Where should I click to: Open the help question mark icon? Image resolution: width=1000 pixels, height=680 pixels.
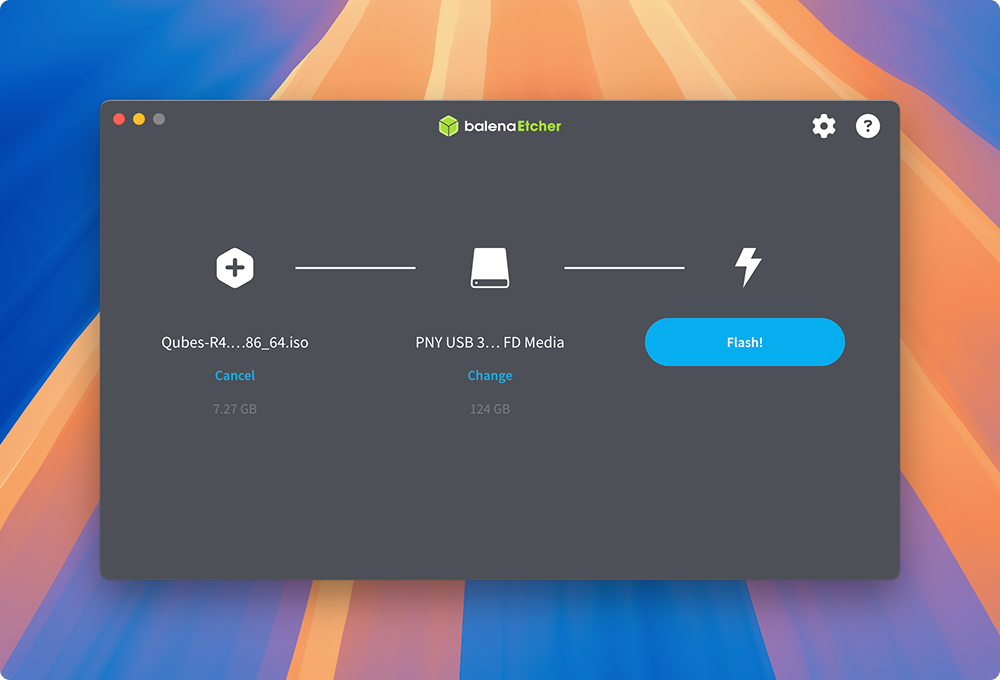(x=867, y=126)
